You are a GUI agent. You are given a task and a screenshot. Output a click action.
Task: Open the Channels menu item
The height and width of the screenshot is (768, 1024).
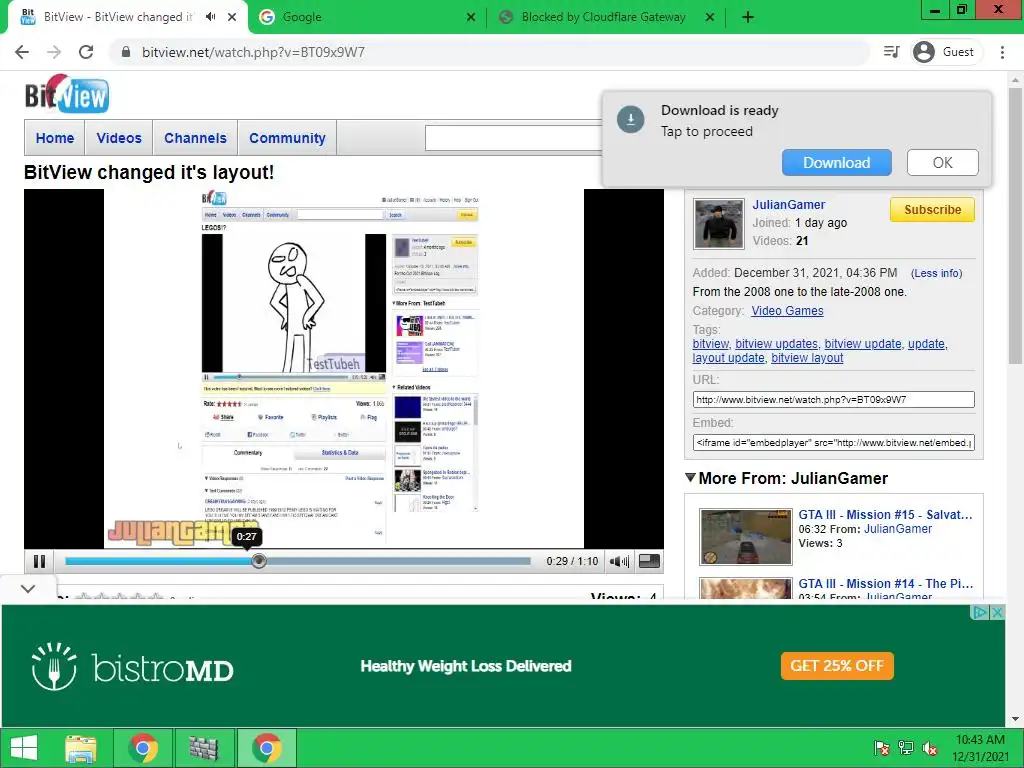pyautogui.click(x=195, y=138)
